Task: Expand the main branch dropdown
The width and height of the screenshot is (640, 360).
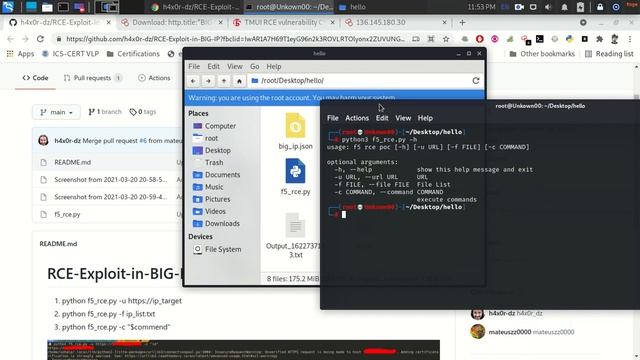Action: pyautogui.click(x=56, y=112)
